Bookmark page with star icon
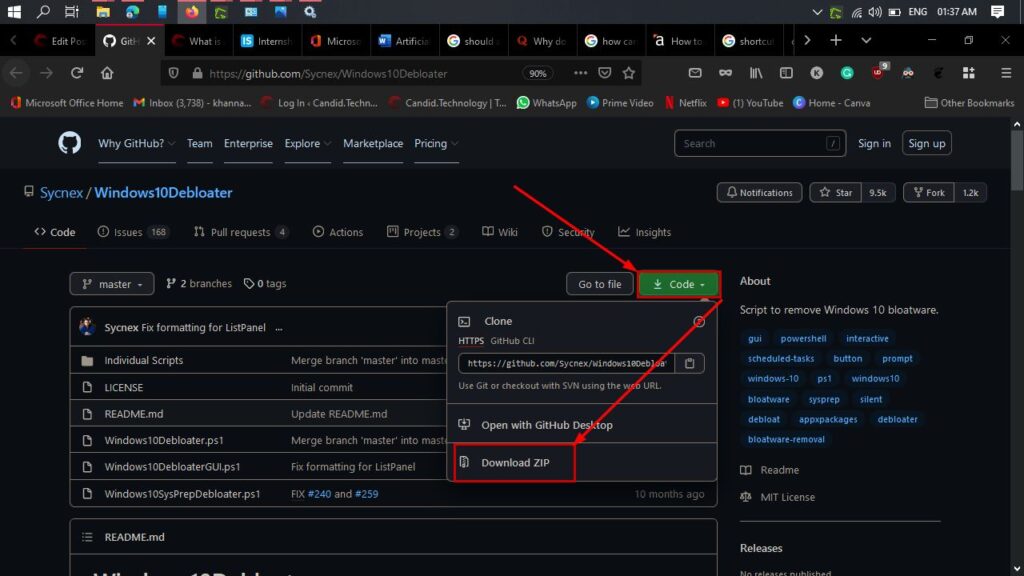The width and height of the screenshot is (1024, 576). [629, 73]
